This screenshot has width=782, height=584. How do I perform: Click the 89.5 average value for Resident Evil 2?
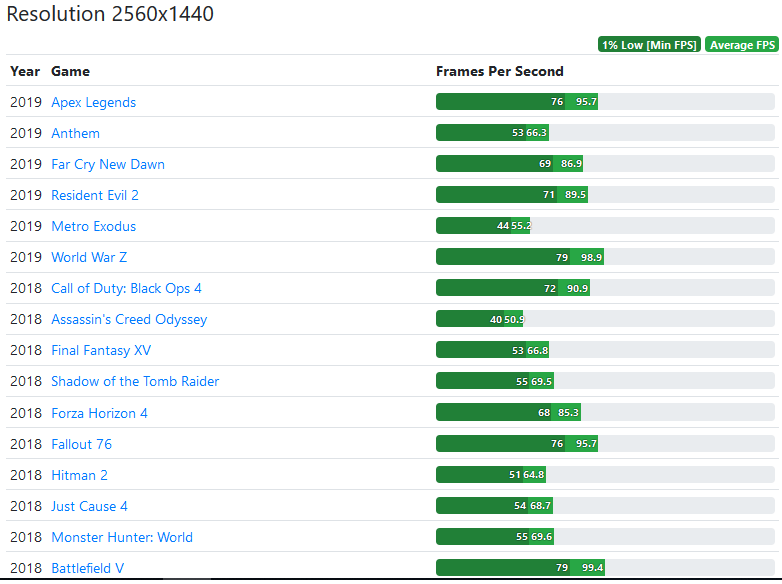tap(575, 195)
